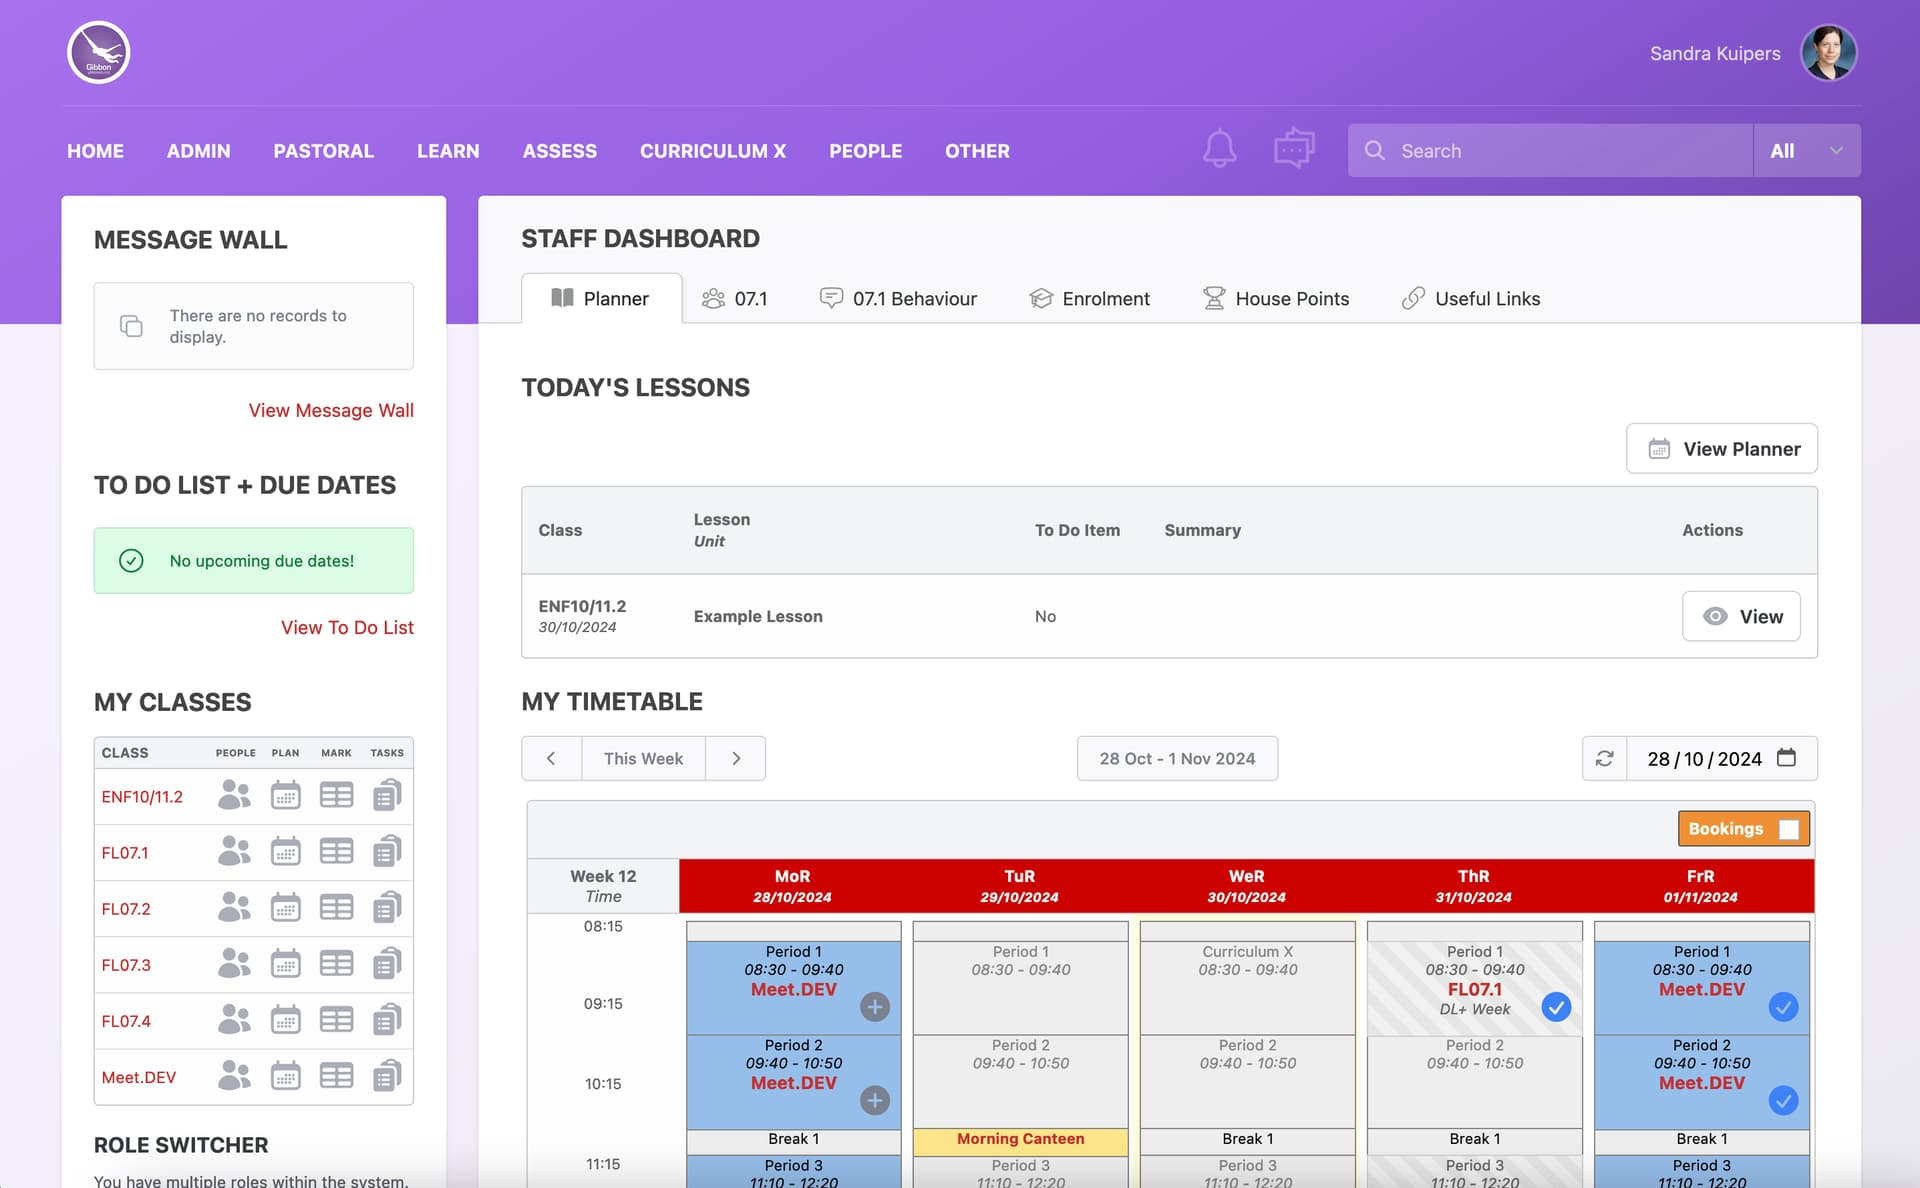Click This Week button
Viewport: 1920px width, 1188px height.
point(643,758)
